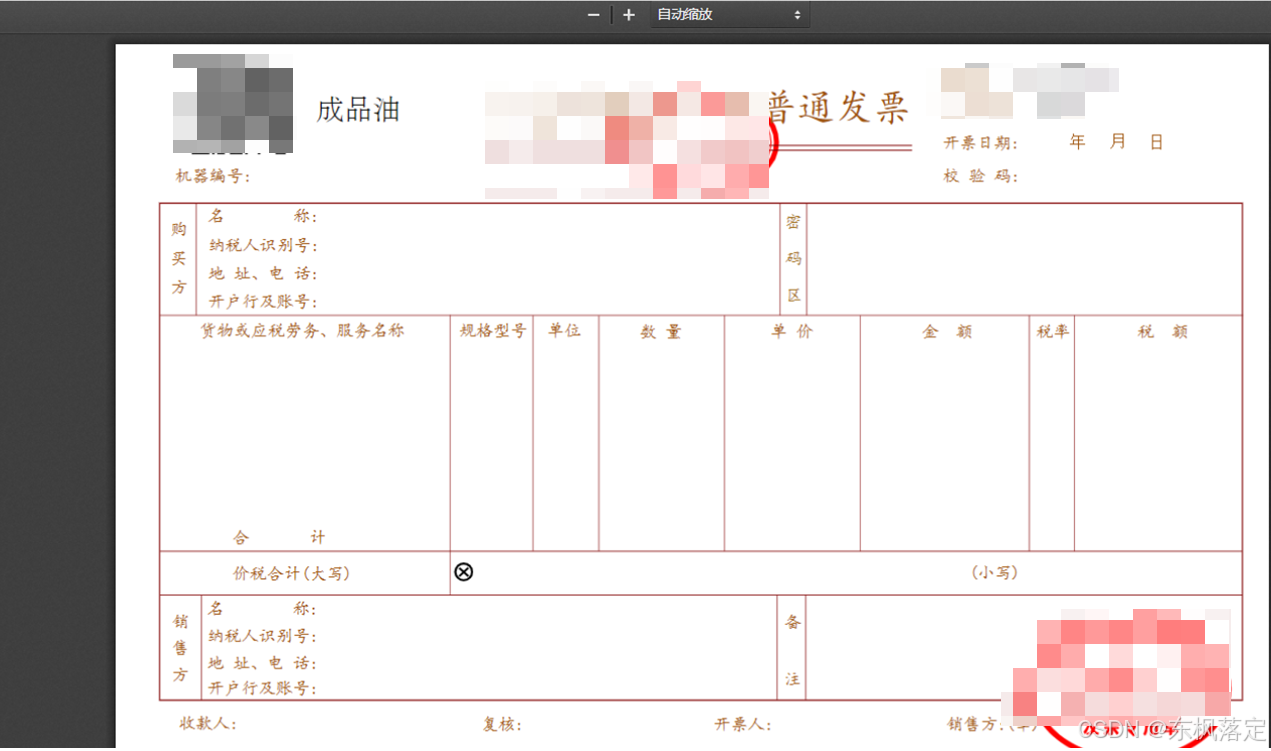Screen dimensions: 1271x751
Task: Click the 备注 label
Action: pos(792,650)
